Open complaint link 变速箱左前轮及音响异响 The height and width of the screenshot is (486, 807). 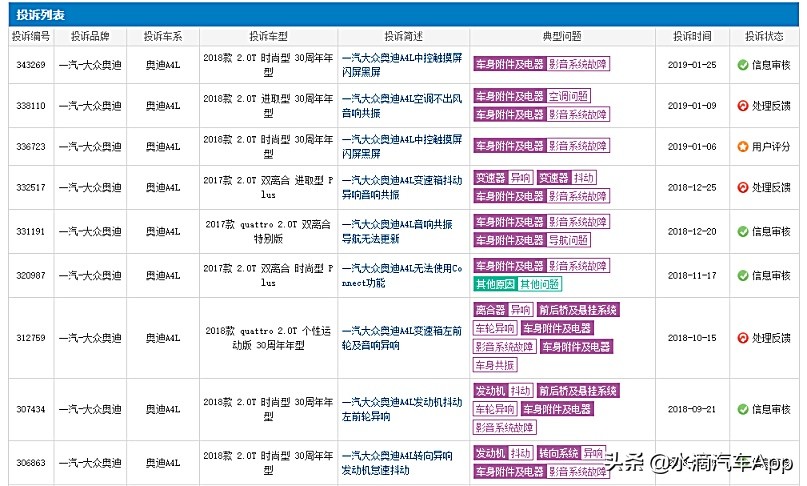[x=402, y=338]
